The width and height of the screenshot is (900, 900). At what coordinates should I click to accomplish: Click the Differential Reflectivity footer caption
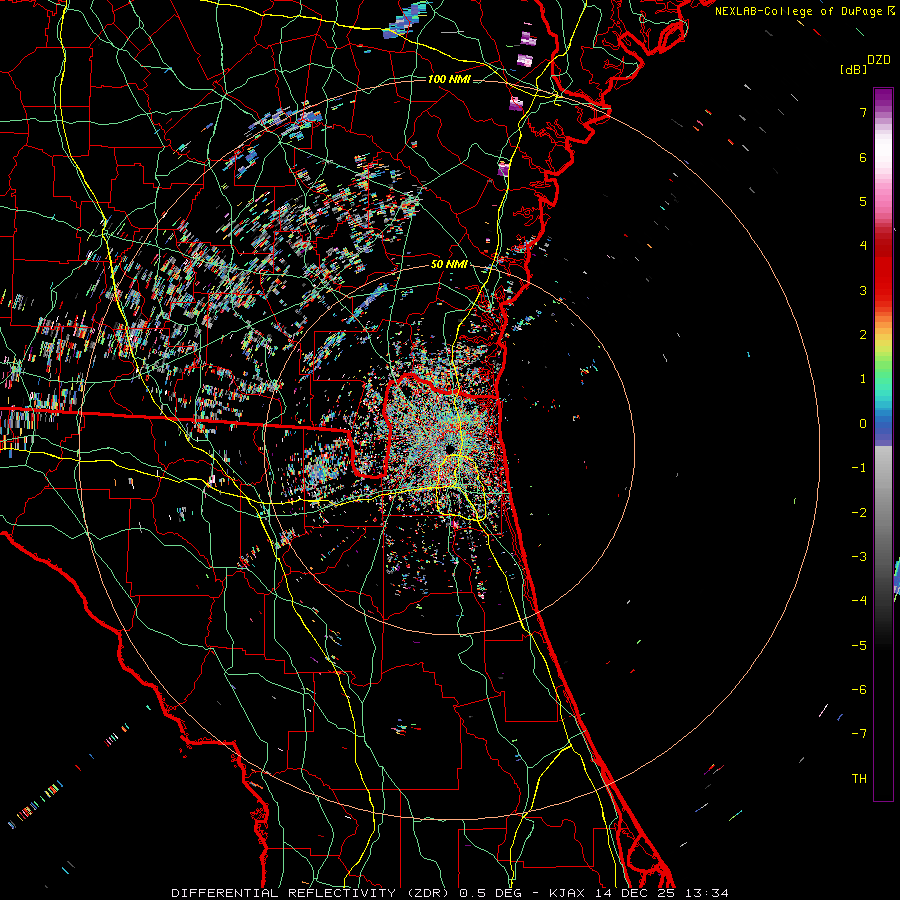pyautogui.click(x=450, y=893)
